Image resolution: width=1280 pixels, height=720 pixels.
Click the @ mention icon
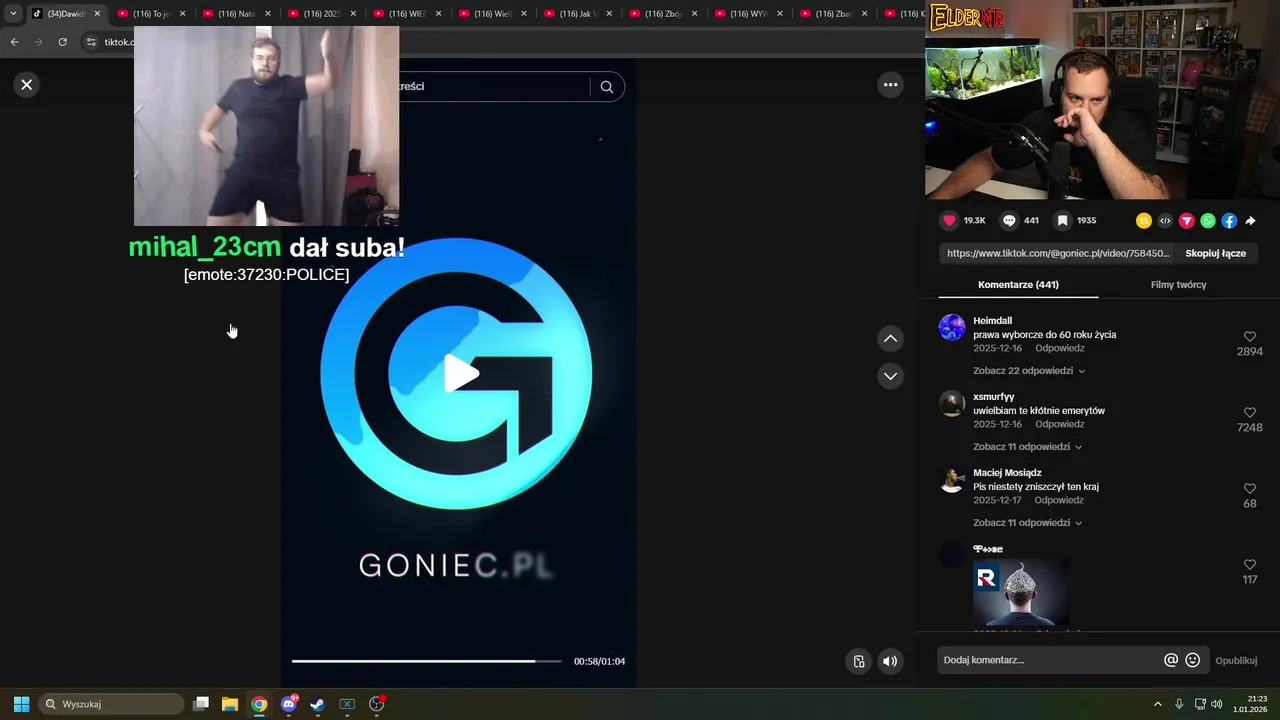(1171, 660)
